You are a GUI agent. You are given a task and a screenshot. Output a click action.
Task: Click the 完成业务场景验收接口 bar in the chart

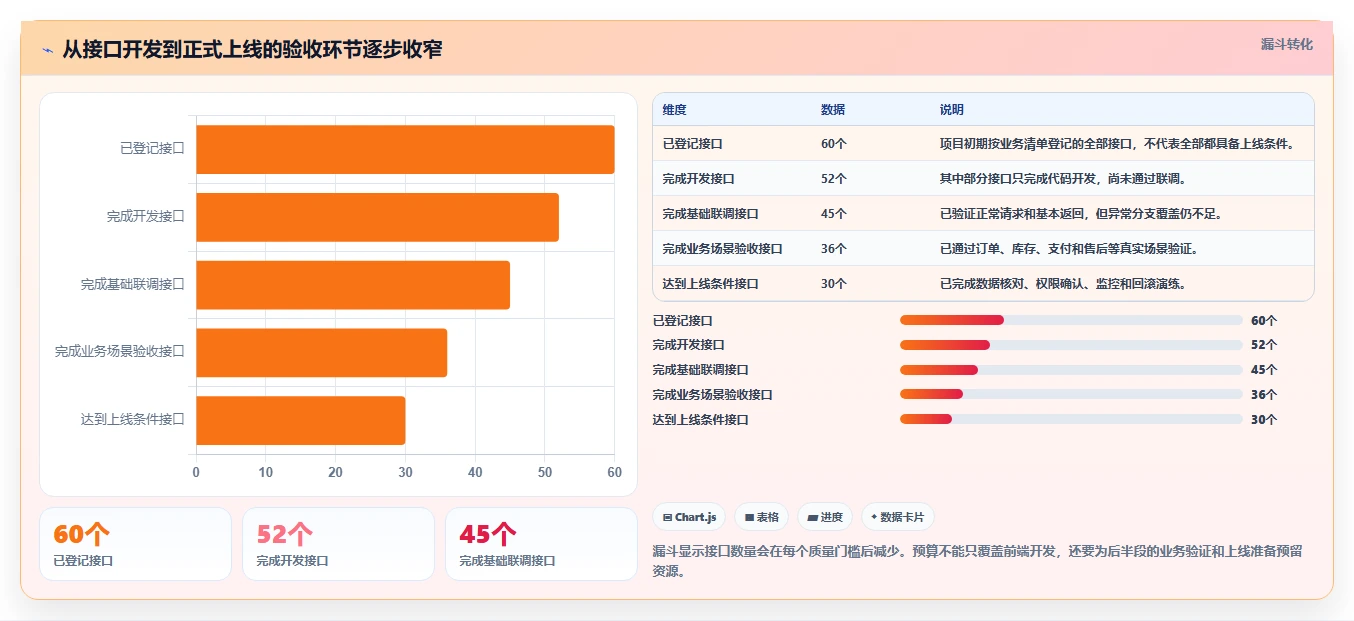pyautogui.click(x=321, y=352)
